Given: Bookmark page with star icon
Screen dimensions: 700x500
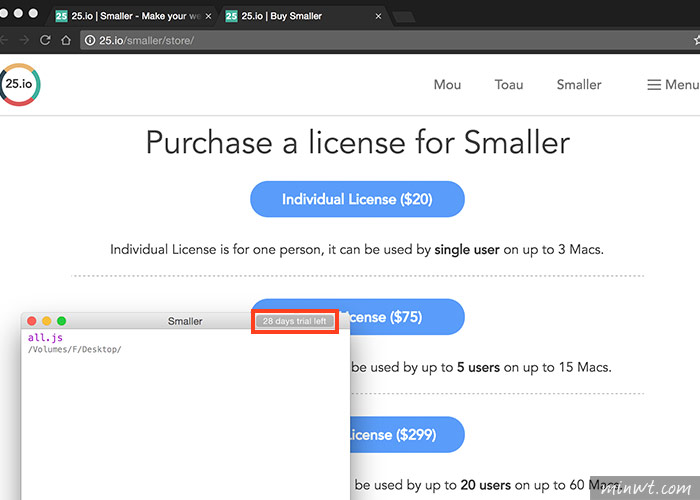Looking at the screenshot, I should click(x=696, y=40).
